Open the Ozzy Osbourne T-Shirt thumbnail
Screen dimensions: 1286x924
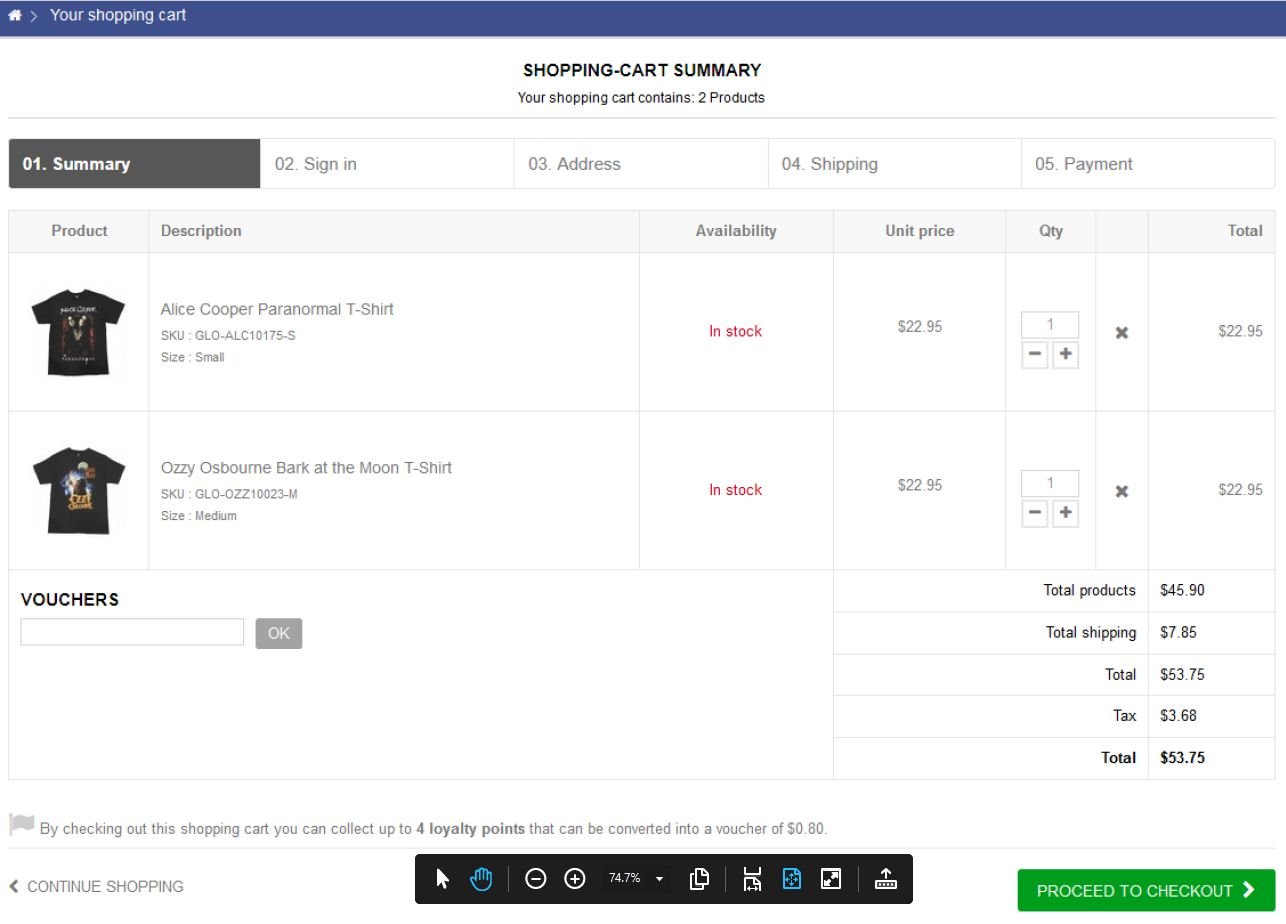(79, 490)
